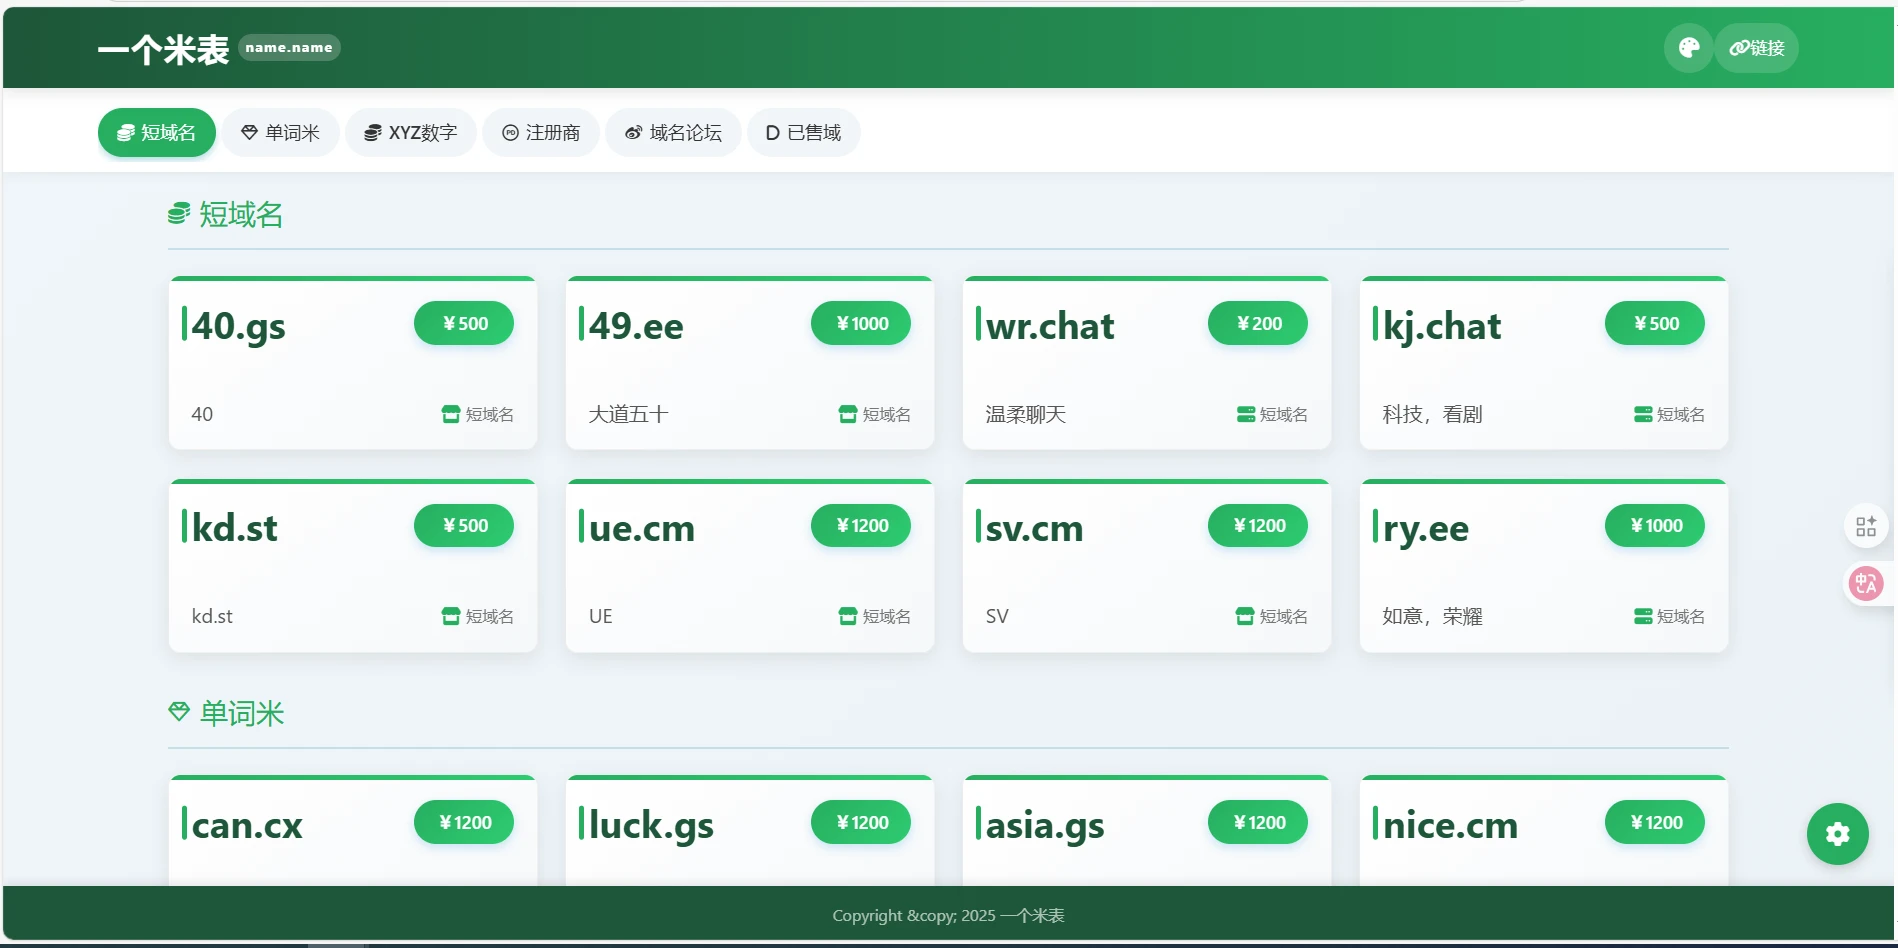Viewport: 1898px width, 948px height.
Task: Click the store icon on 40.gs card
Action: (451, 414)
